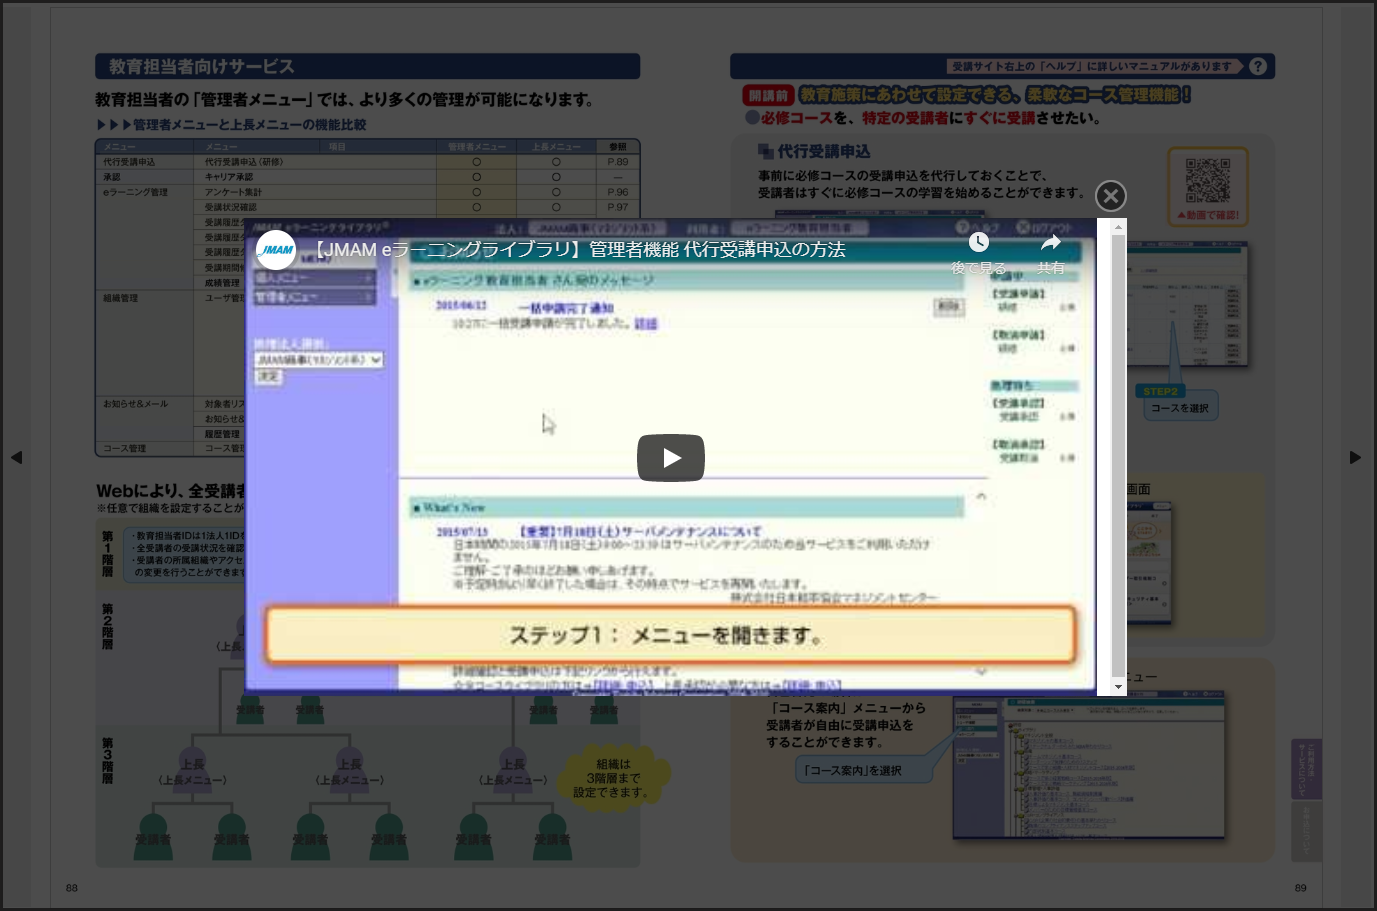Add video to Watch Later (後で見る)
1377x911 pixels.
coord(978,252)
